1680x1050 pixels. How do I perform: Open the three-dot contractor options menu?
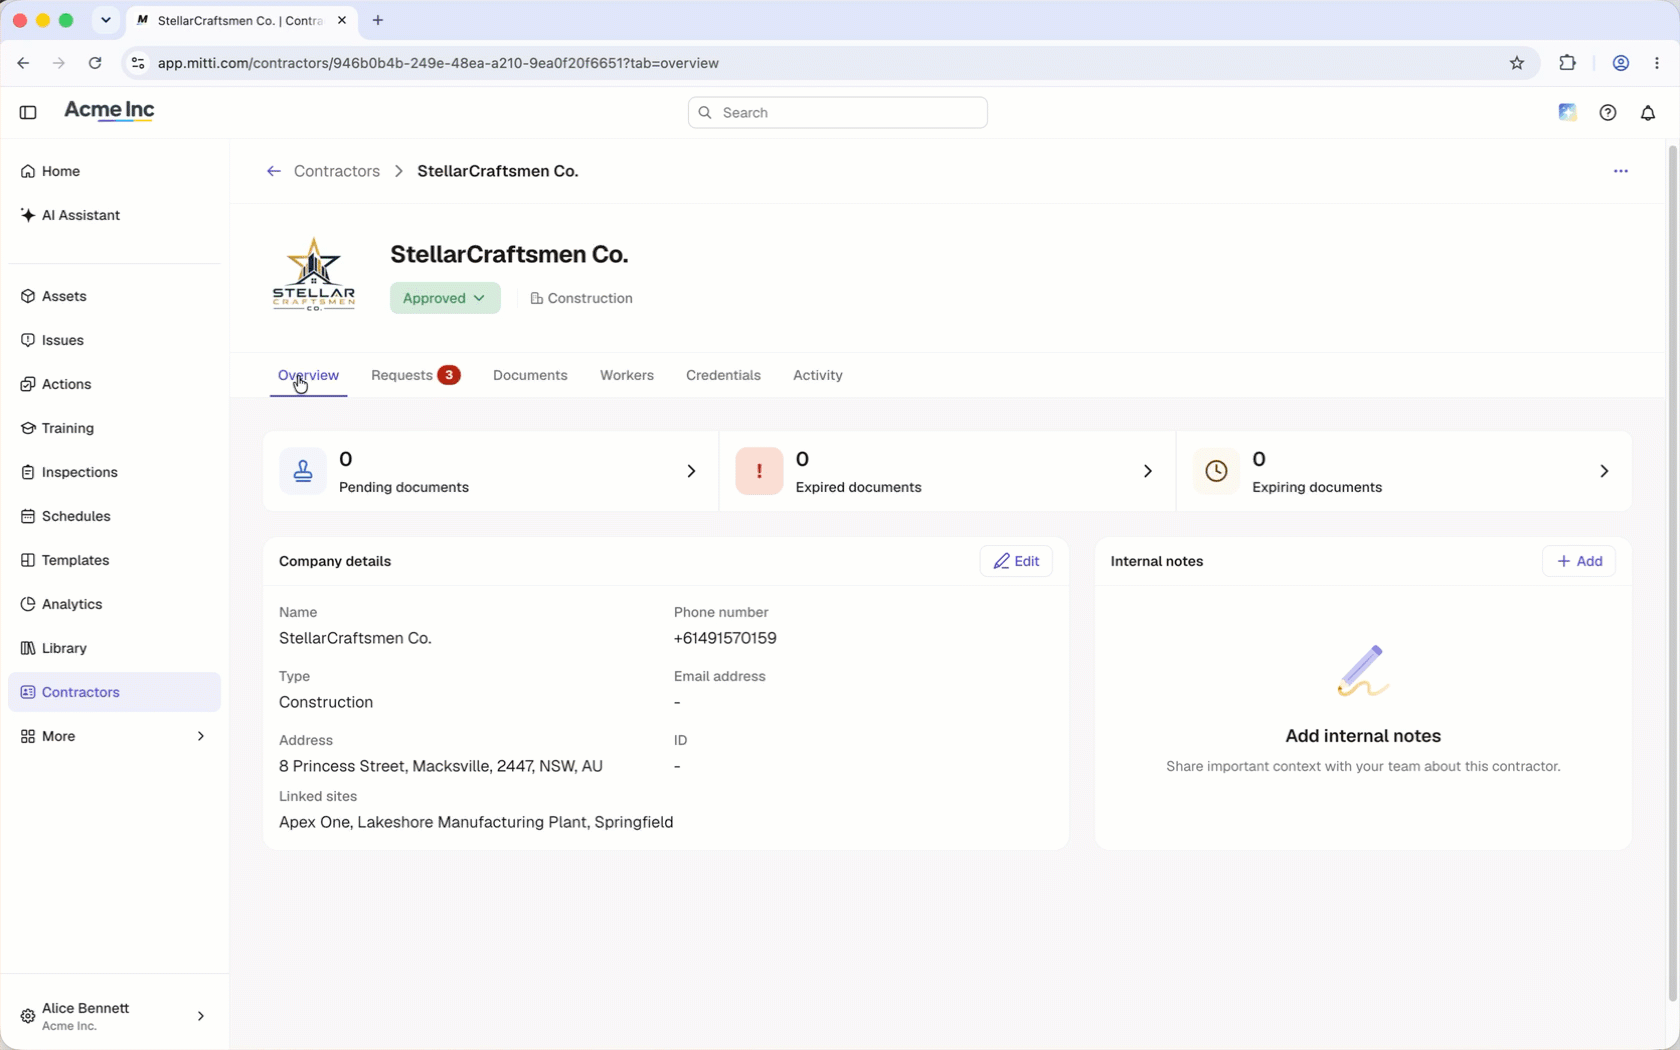(1621, 171)
